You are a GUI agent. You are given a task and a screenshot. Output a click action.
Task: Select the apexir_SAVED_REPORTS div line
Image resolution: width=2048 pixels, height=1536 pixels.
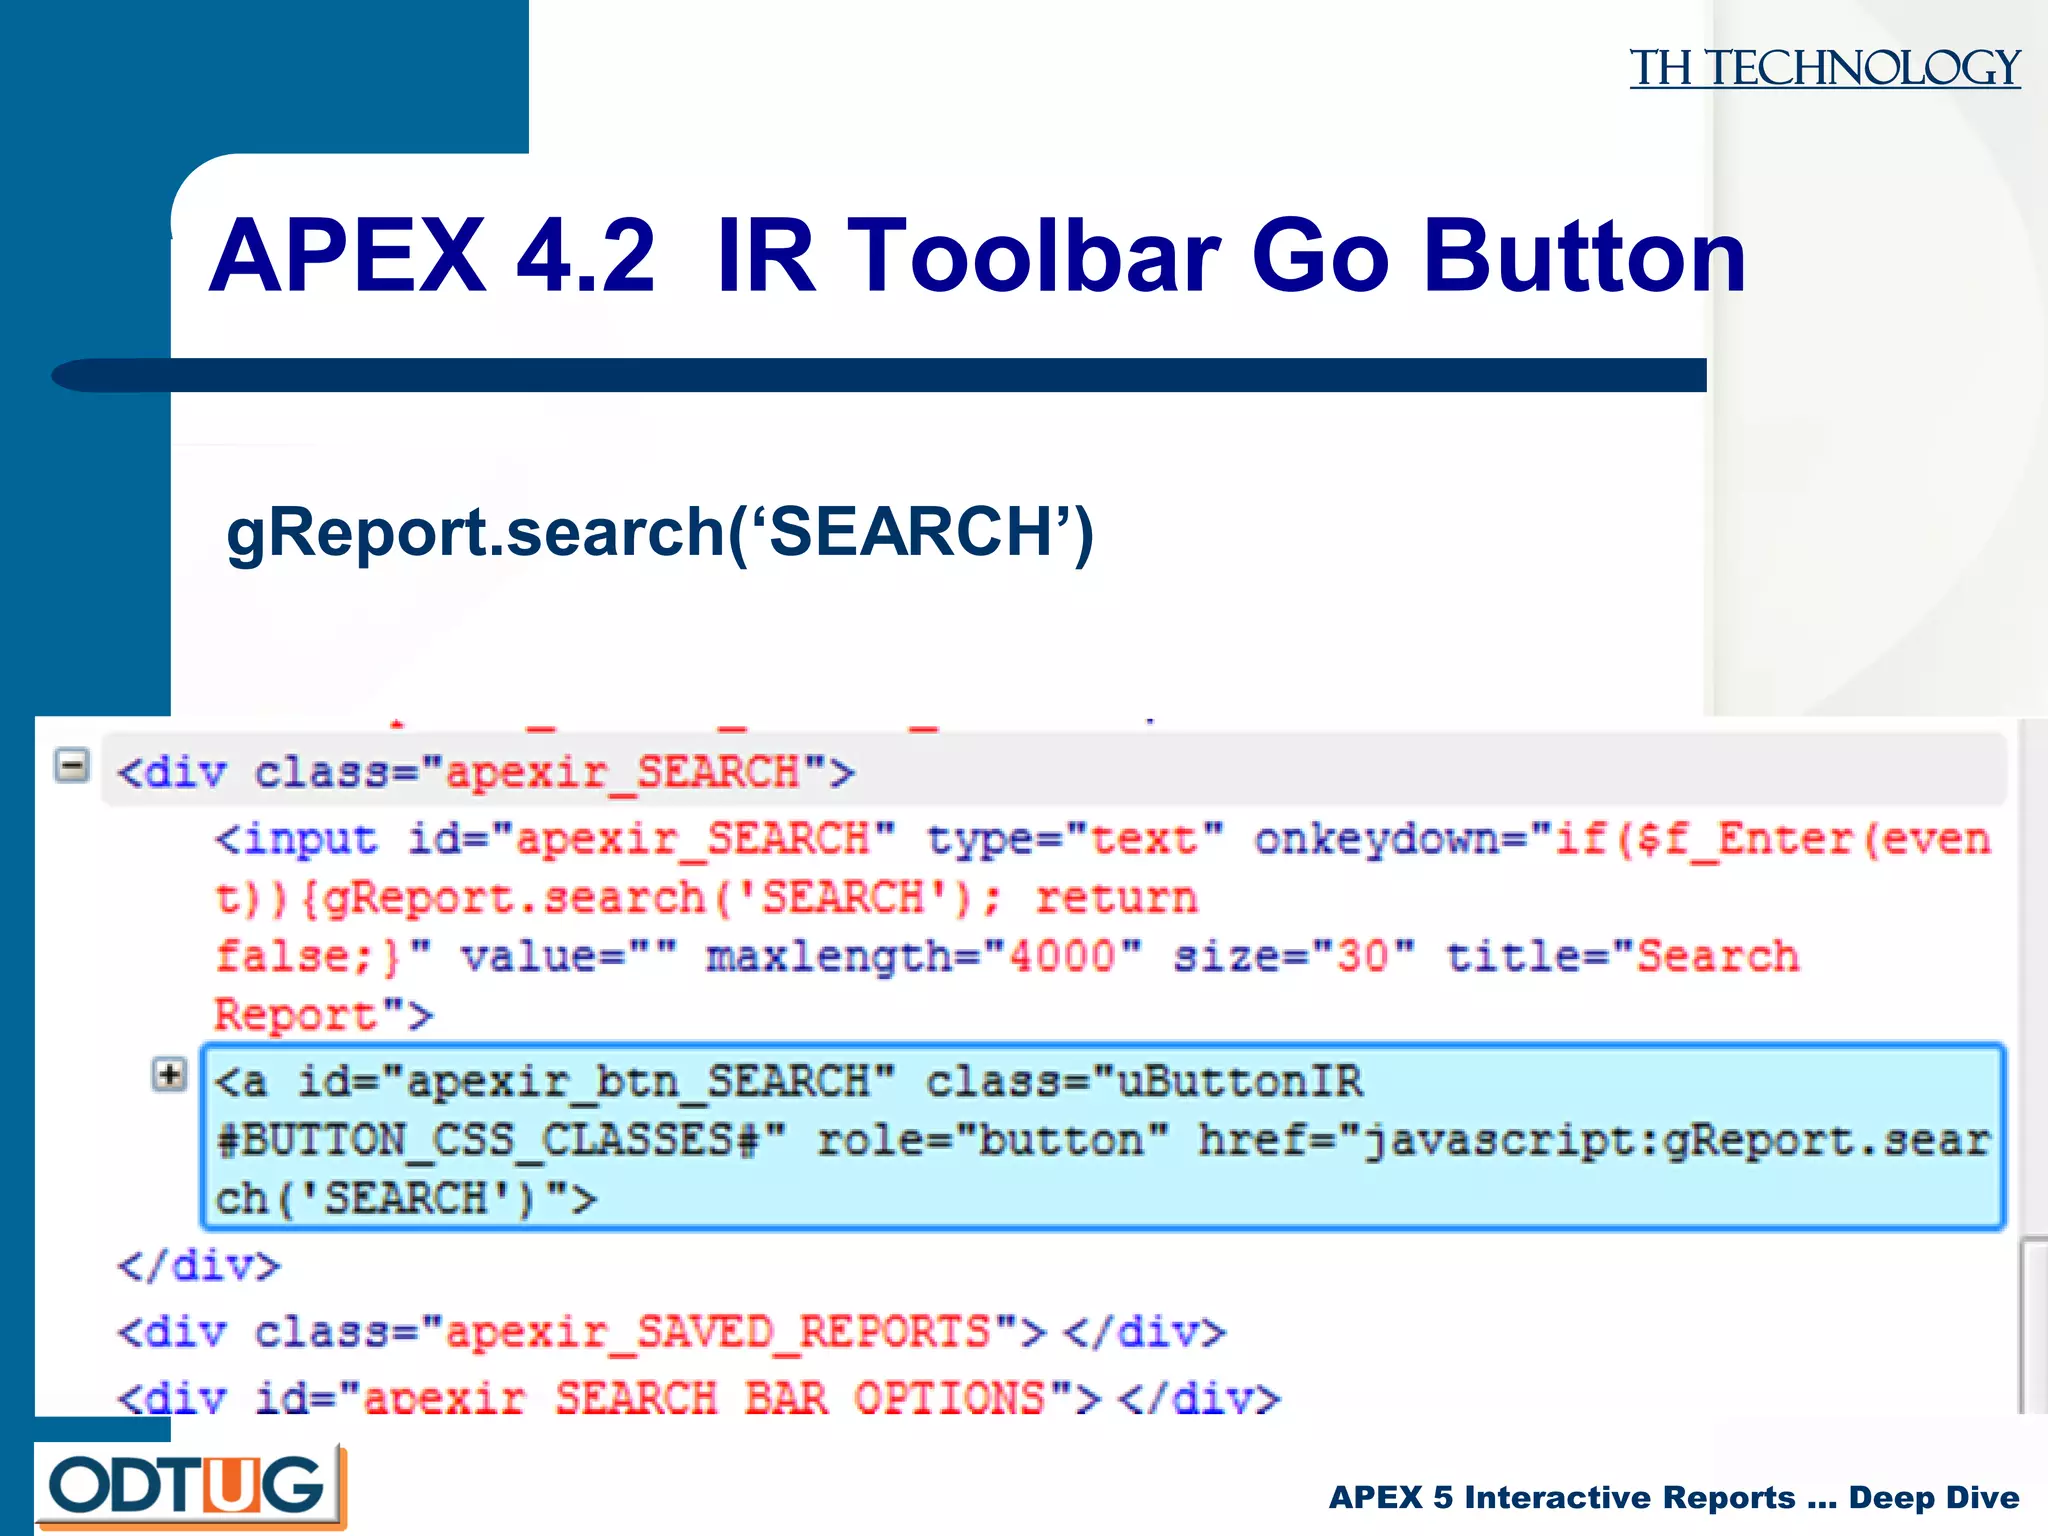[671, 1332]
